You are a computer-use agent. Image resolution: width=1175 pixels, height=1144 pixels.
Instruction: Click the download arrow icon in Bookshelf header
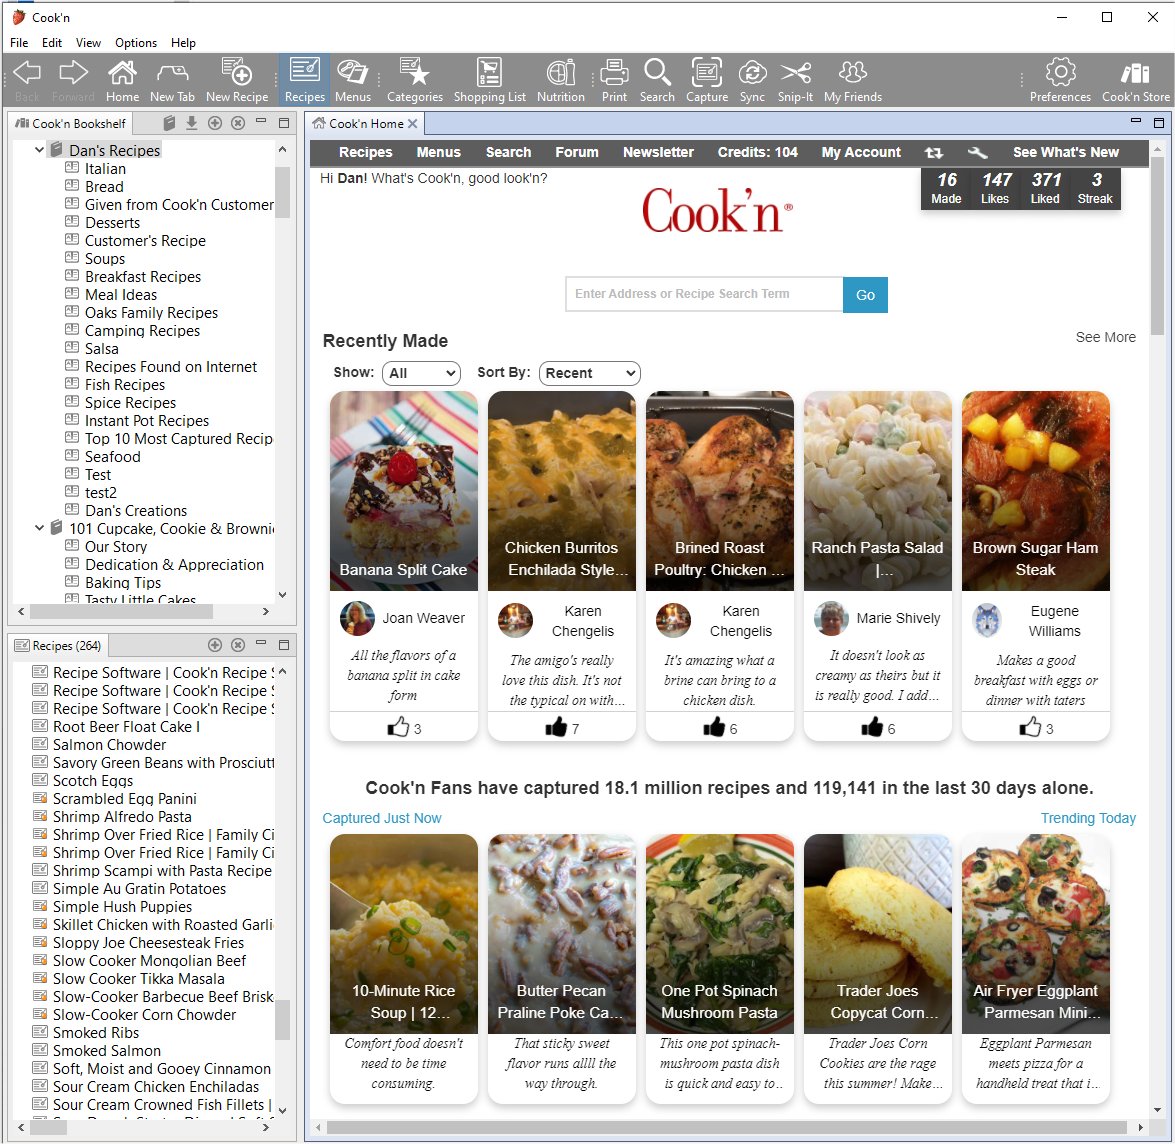[192, 123]
